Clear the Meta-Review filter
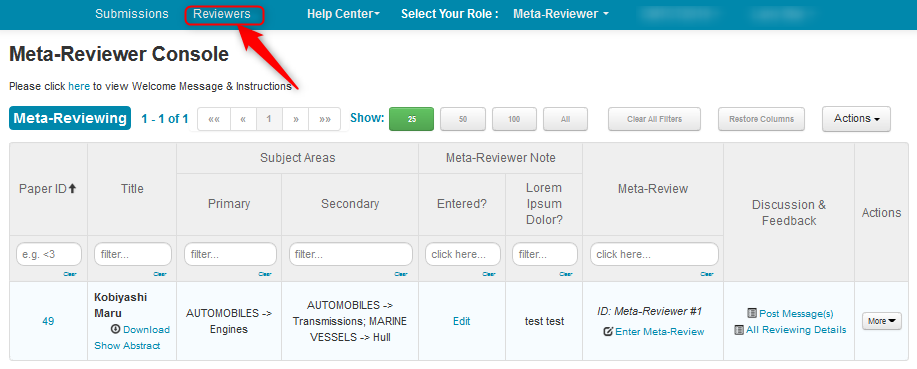The image size is (917, 369). [x=707, y=274]
